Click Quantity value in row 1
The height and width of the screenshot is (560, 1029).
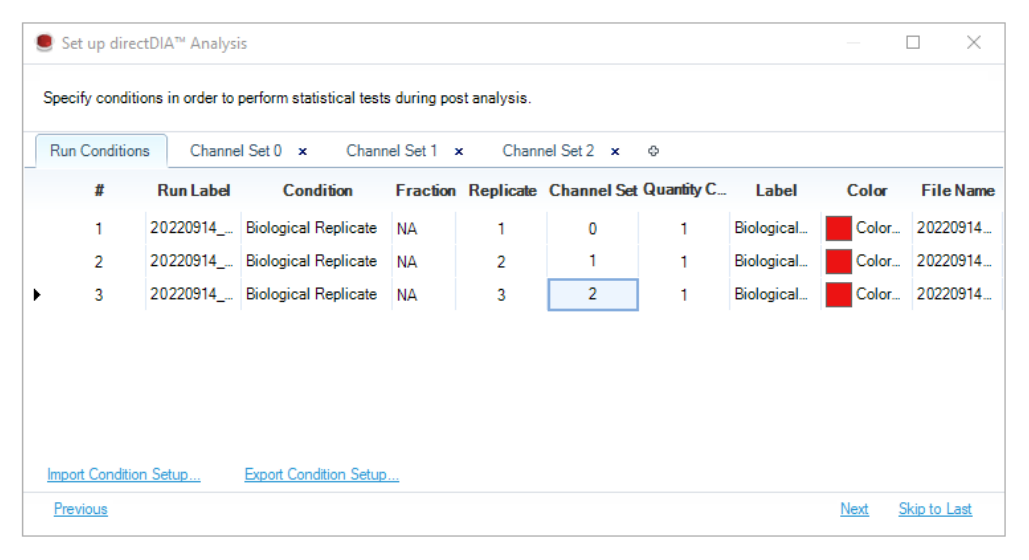[684, 228]
